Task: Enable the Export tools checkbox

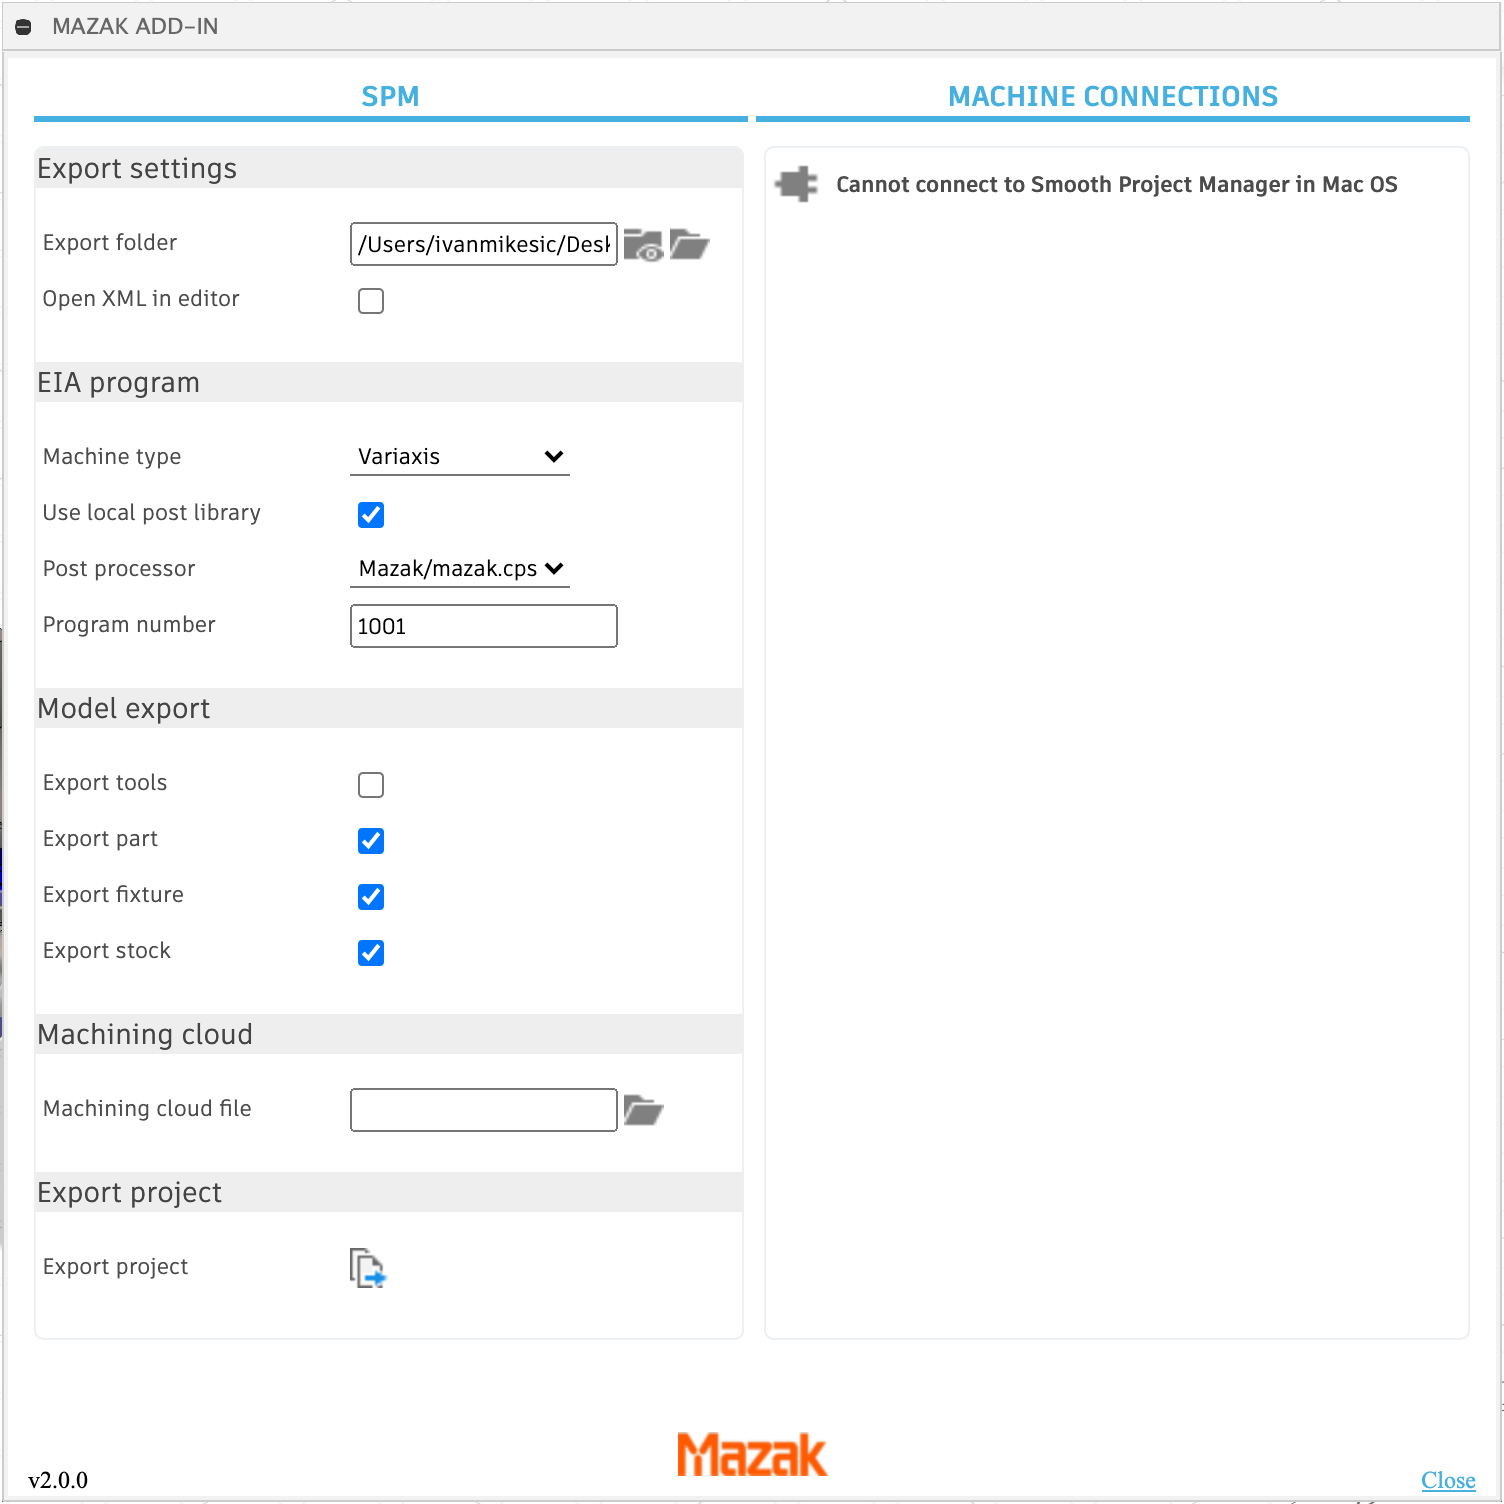Action: (371, 785)
